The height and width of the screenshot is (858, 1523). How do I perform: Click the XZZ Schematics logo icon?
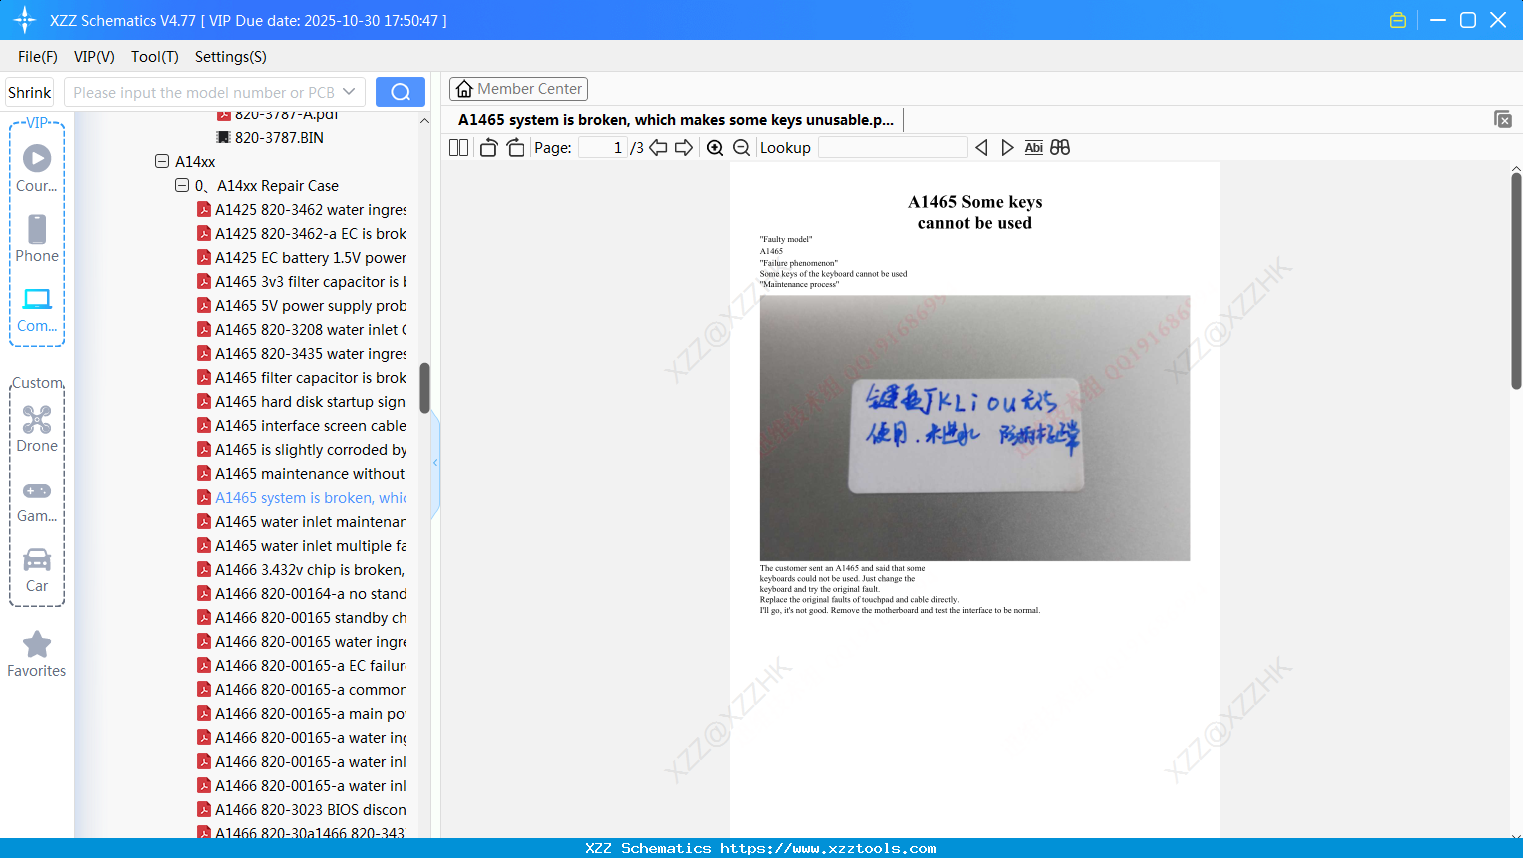click(25, 20)
